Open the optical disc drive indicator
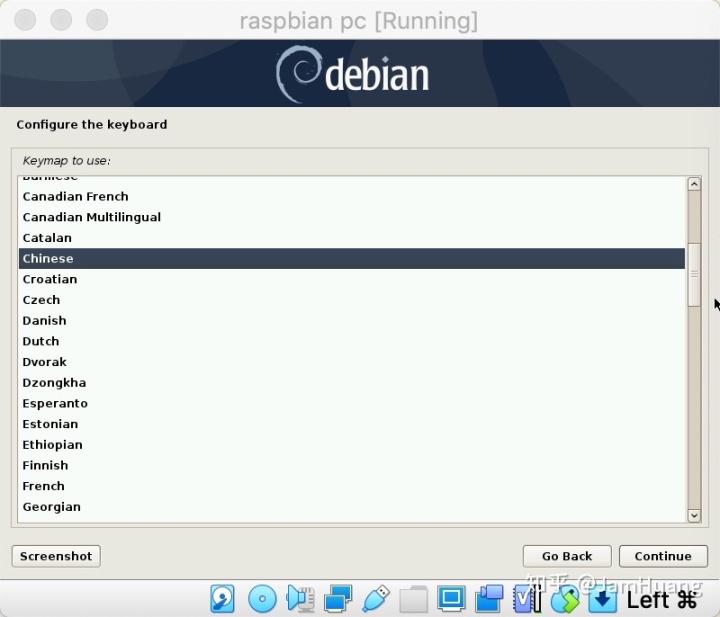 (262, 599)
